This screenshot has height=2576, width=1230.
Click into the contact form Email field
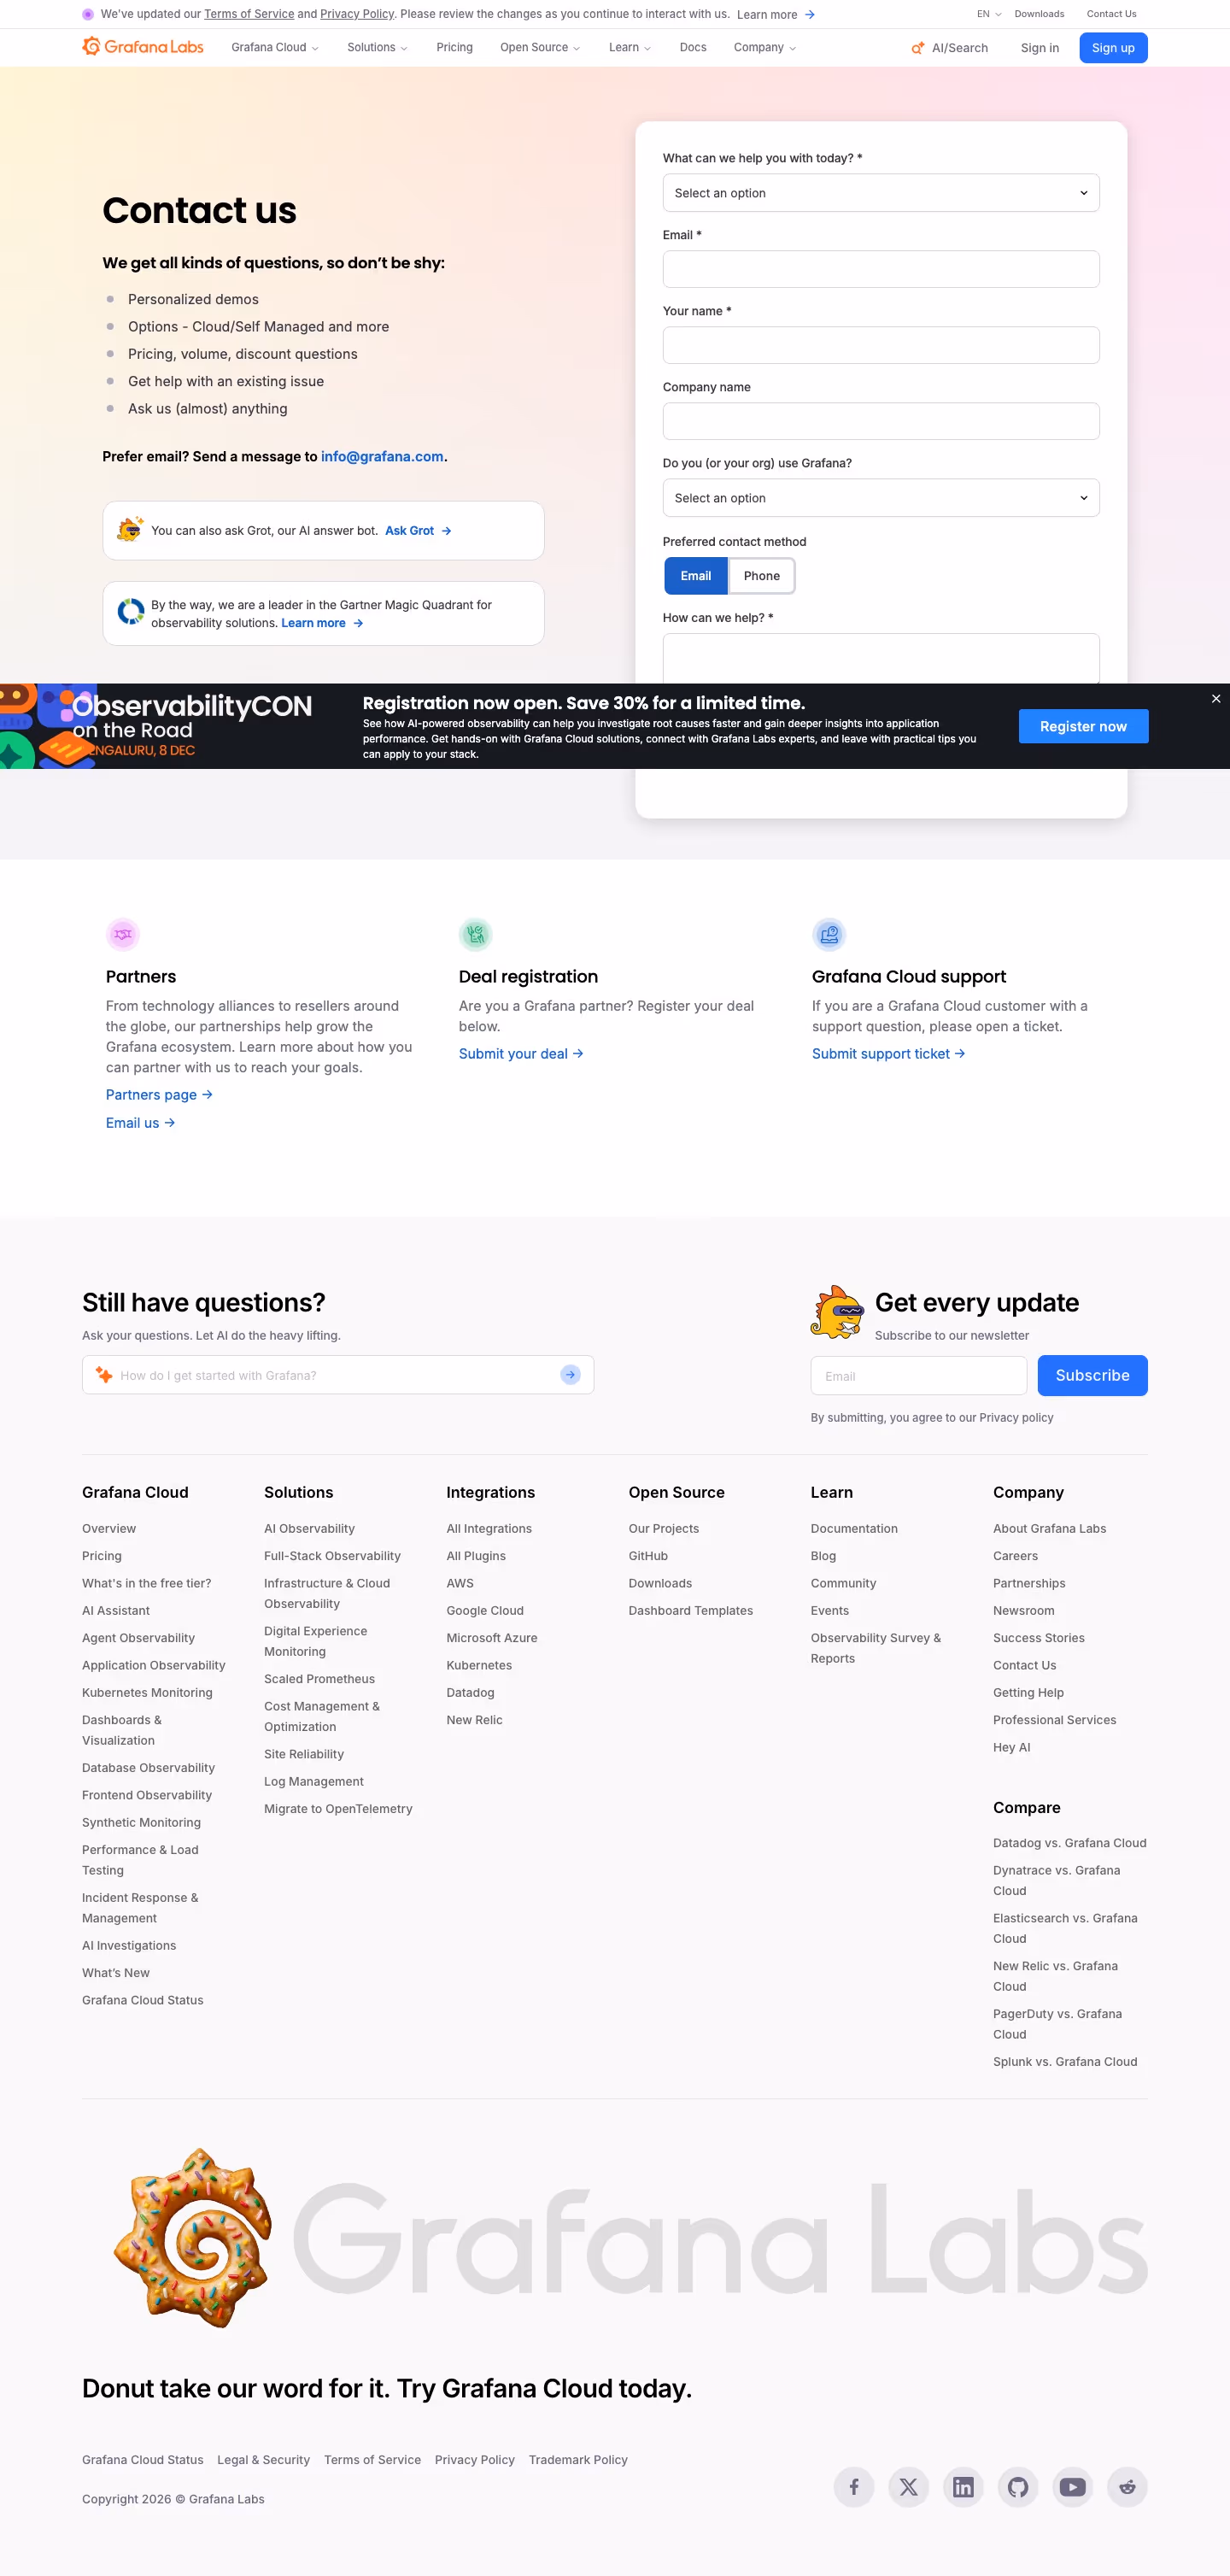[x=881, y=269]
